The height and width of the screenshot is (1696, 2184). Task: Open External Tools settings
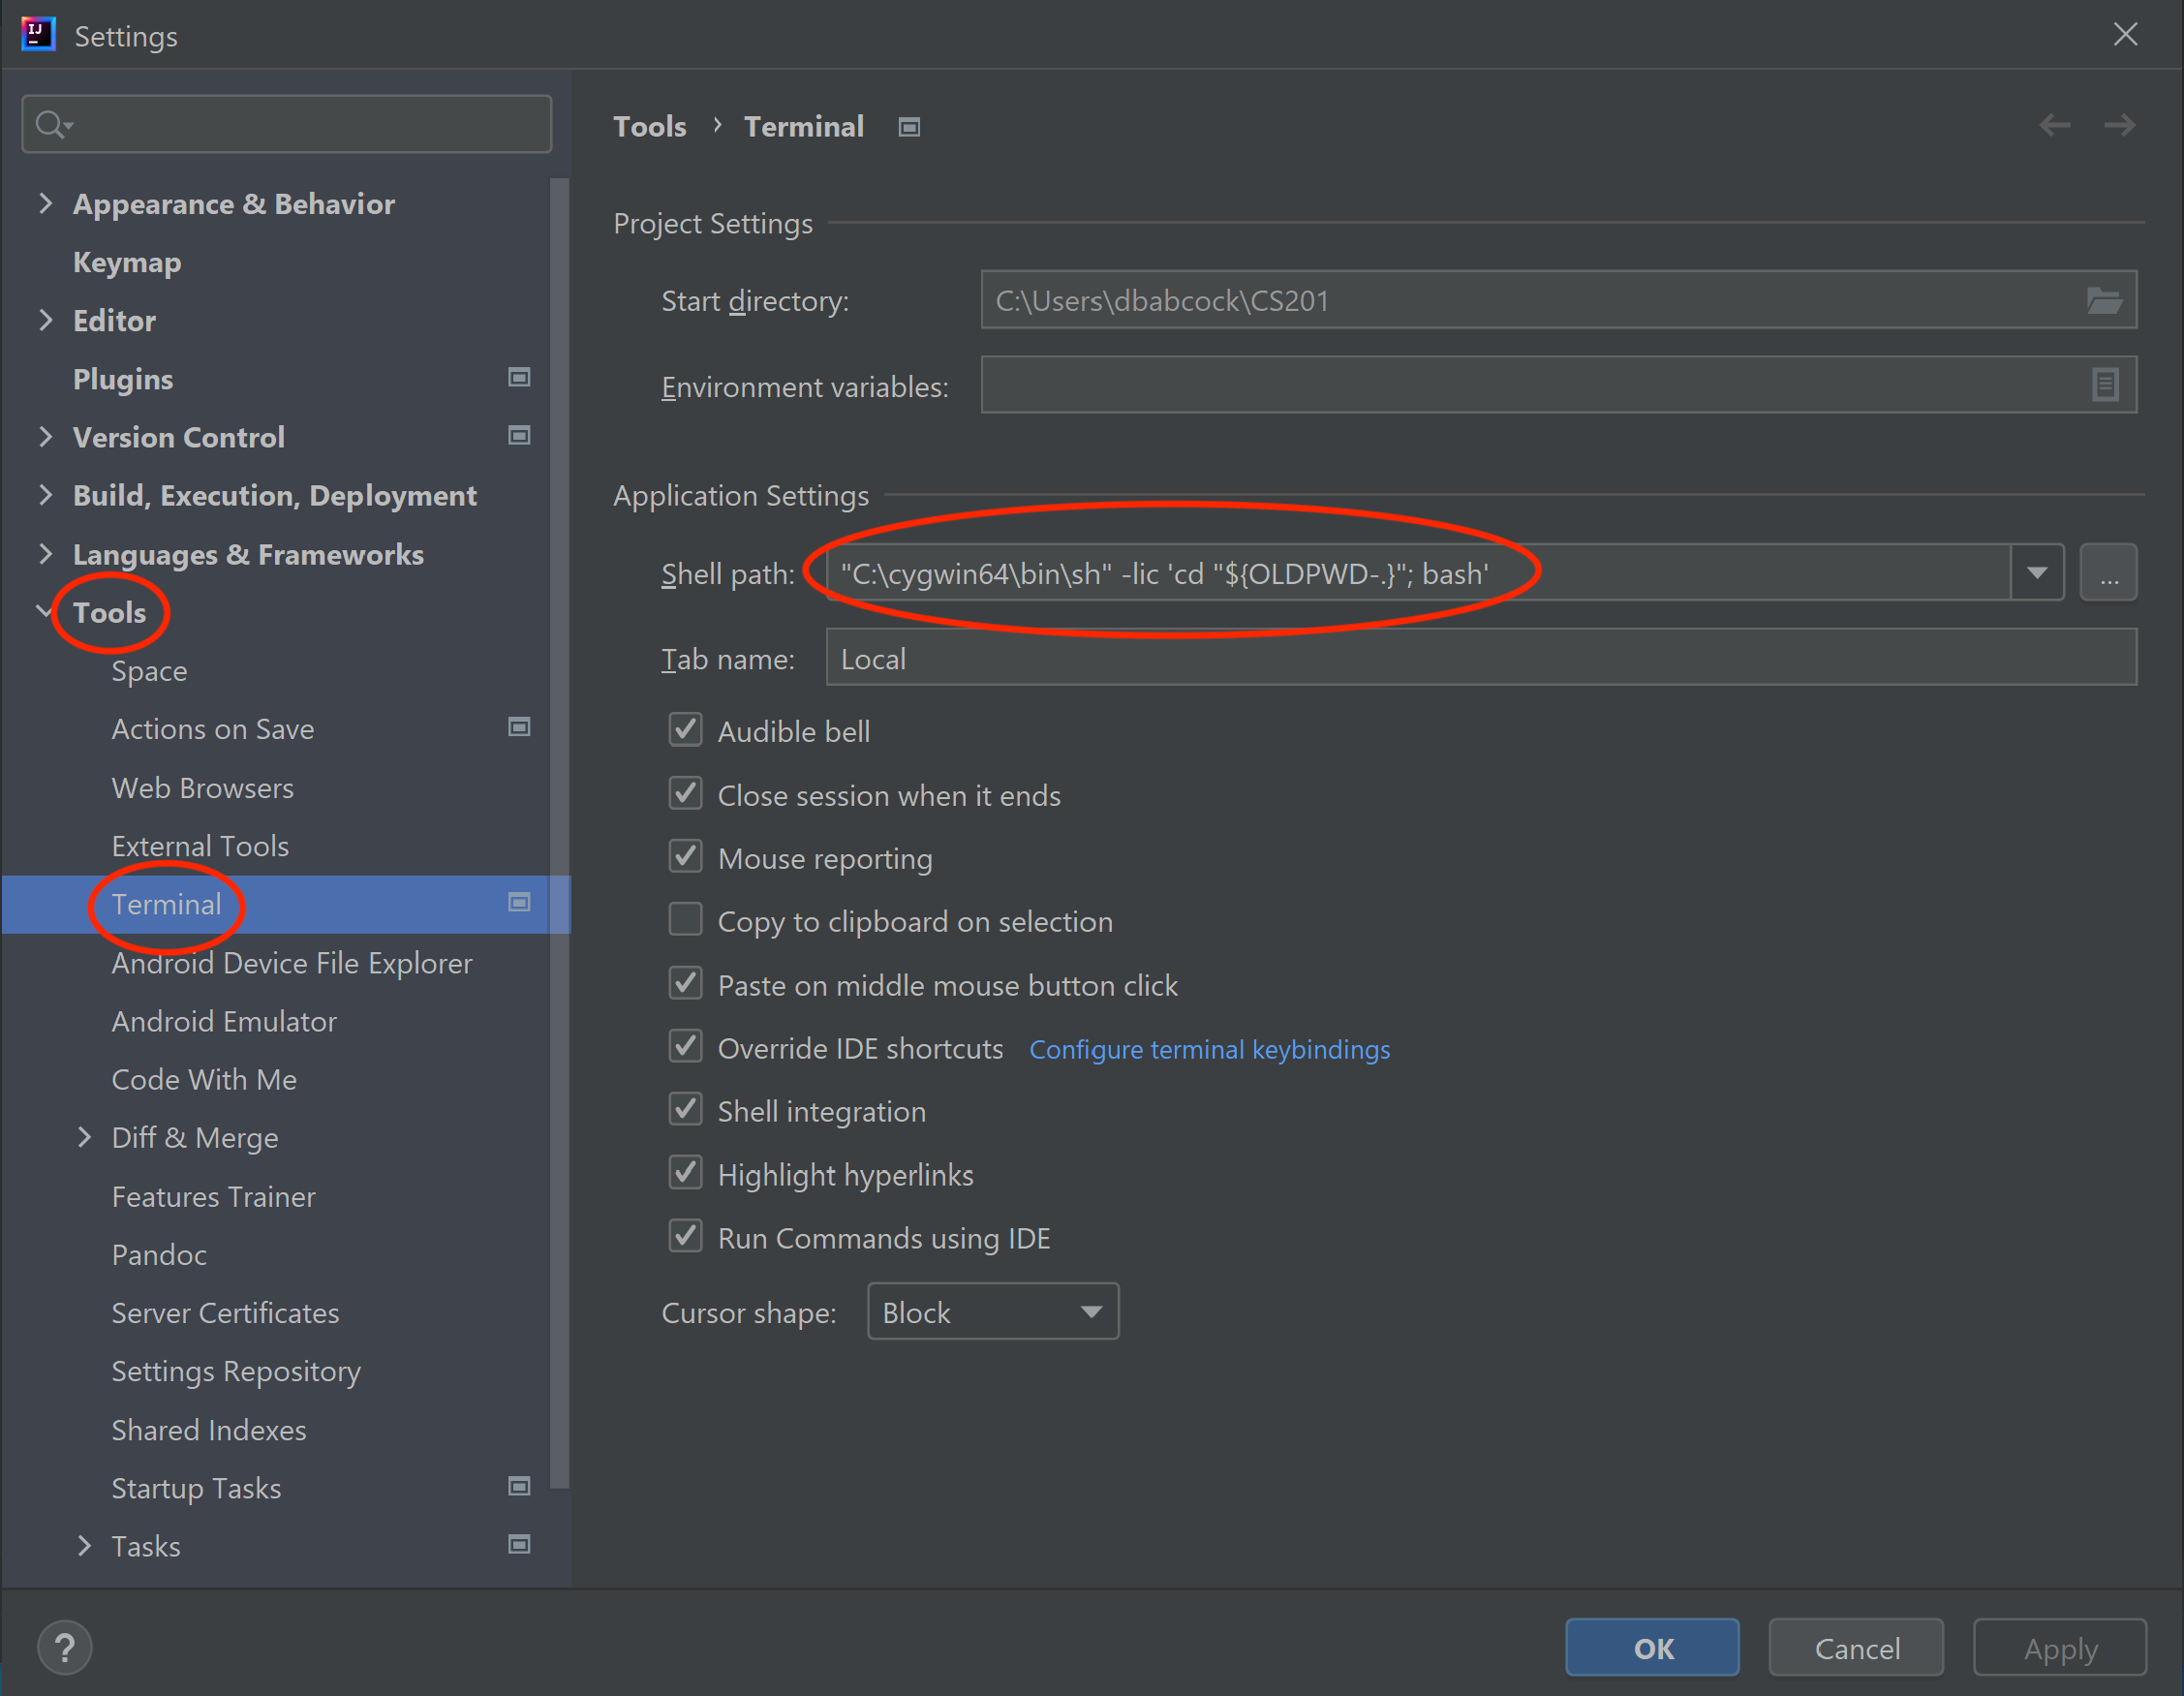click(200, 846)
